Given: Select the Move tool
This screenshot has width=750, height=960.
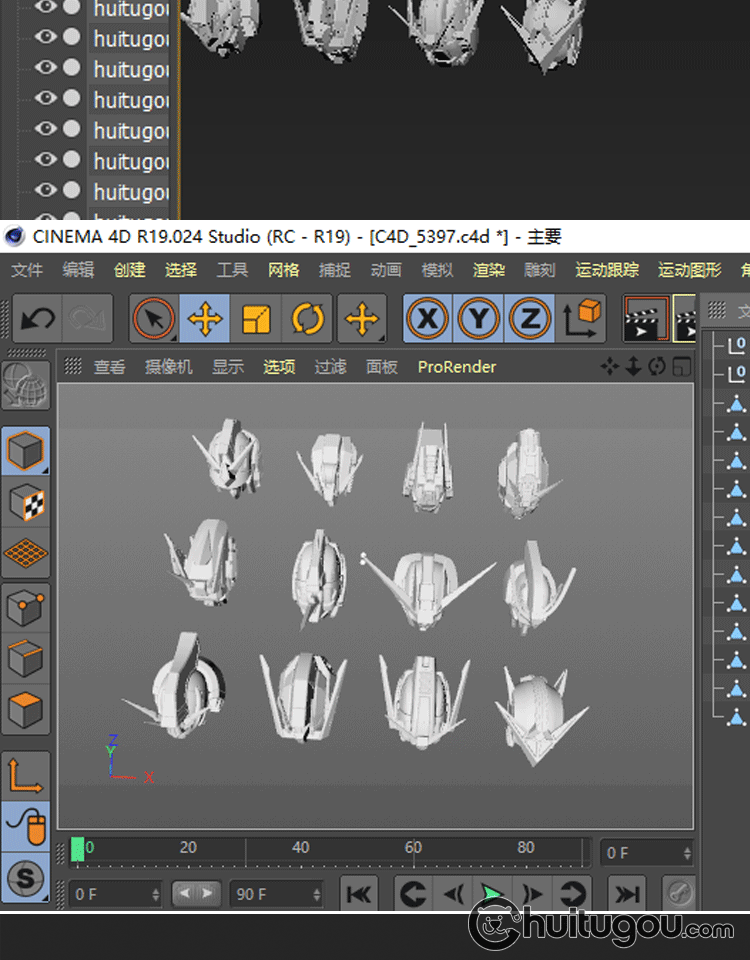Looking at the screenshot, I should 205,320.
